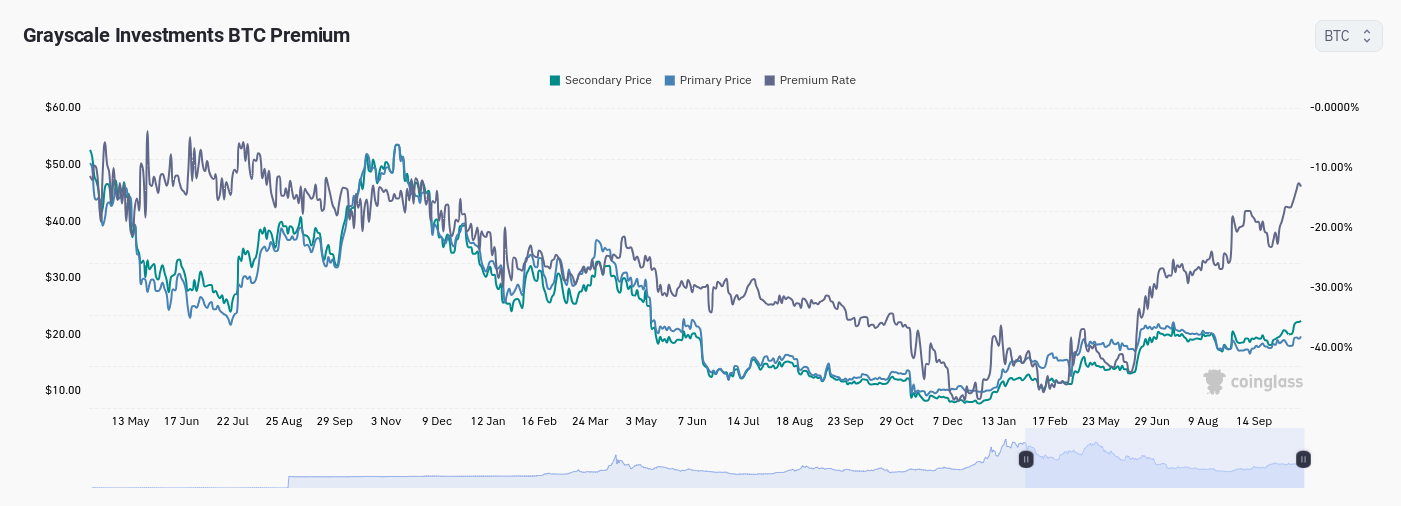Click the -40.00% premium axis label
This screenshot has width=1401, height=506.
1334,347
